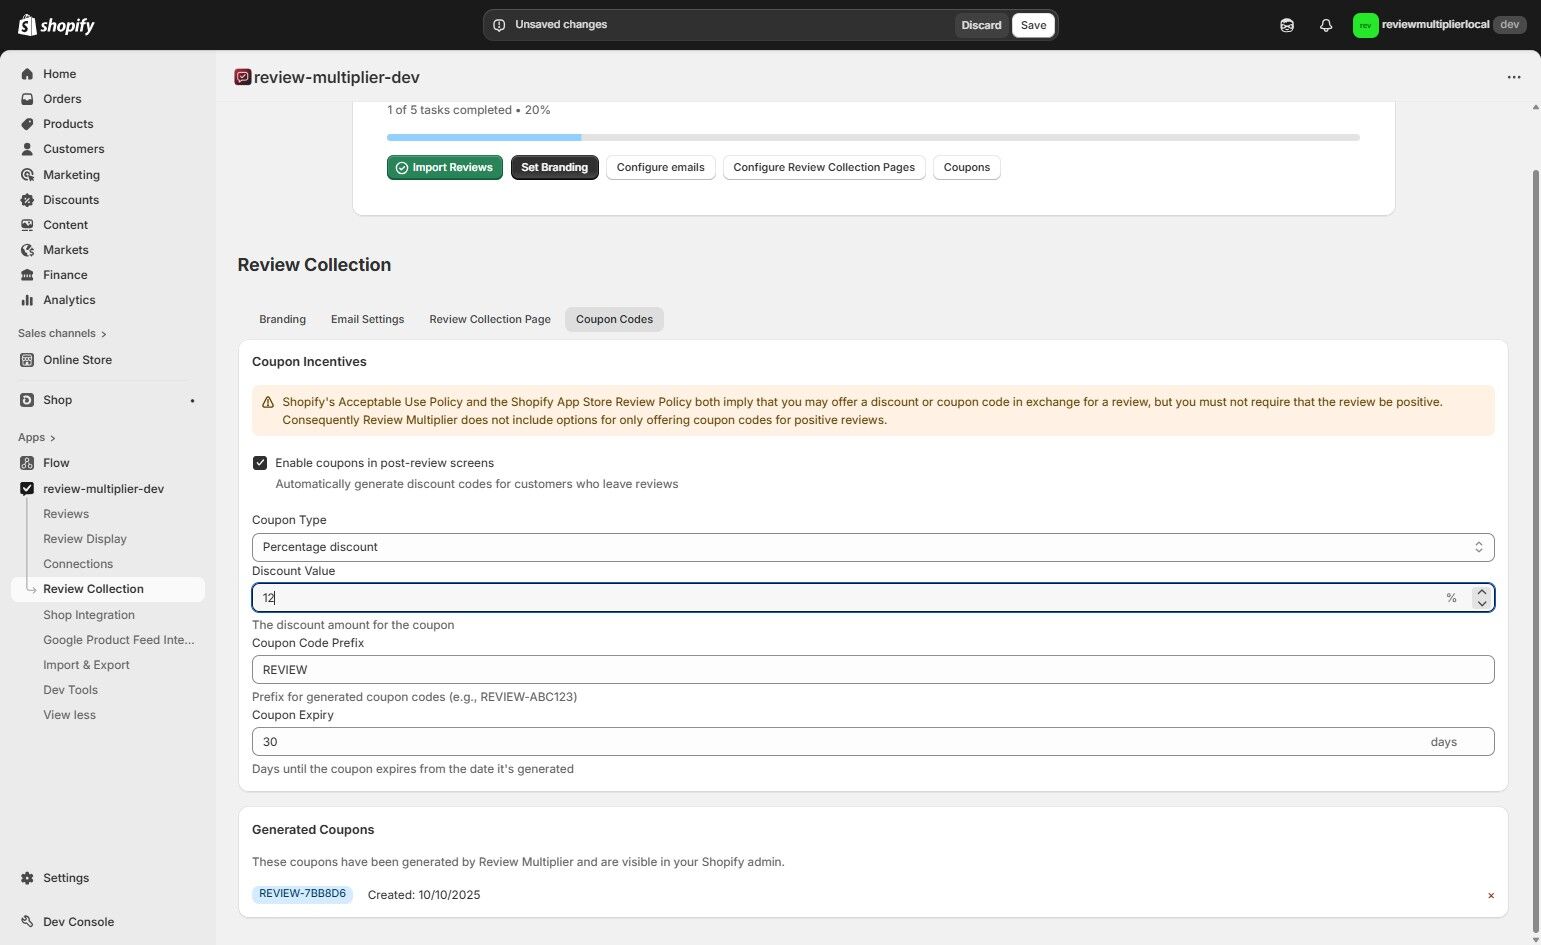This screenshot has height=945, width=1541.
Task: Expand the Apps section
Action: click(36, 437)
